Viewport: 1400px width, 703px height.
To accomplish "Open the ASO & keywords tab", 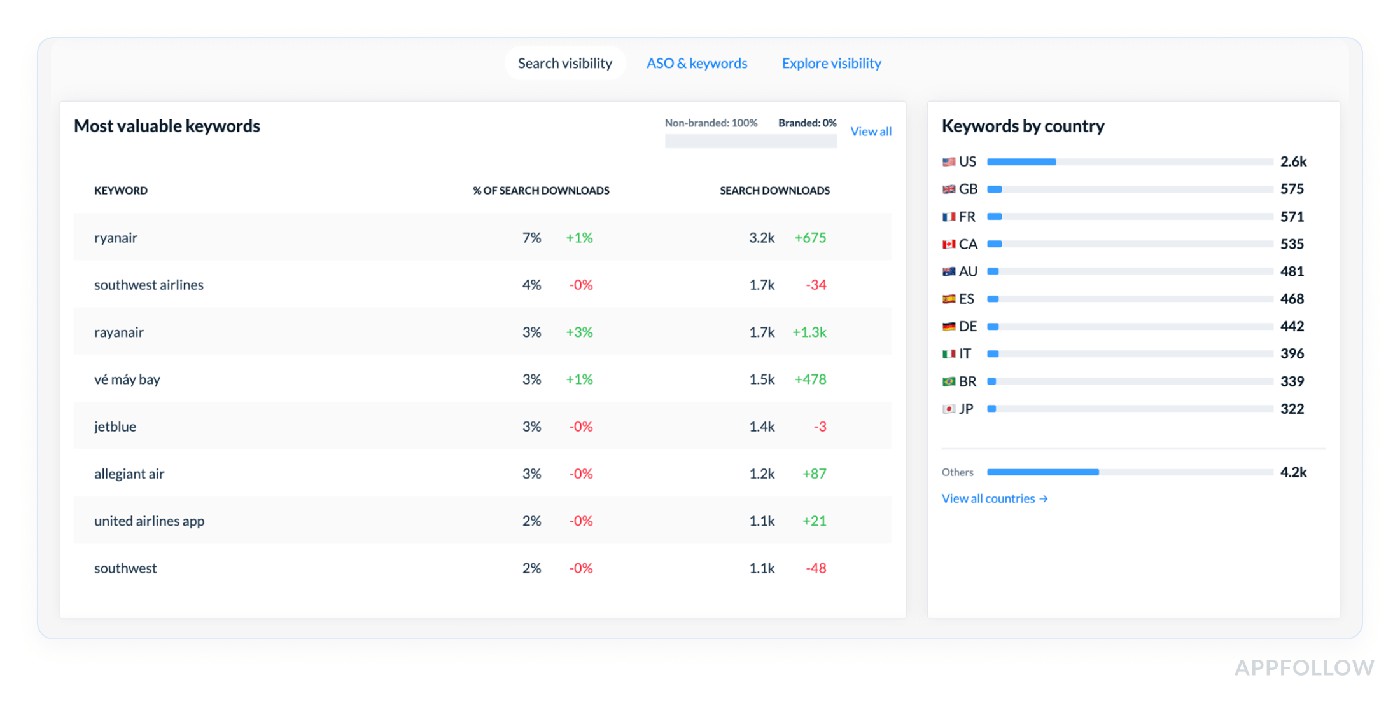I will coord(697,63).
